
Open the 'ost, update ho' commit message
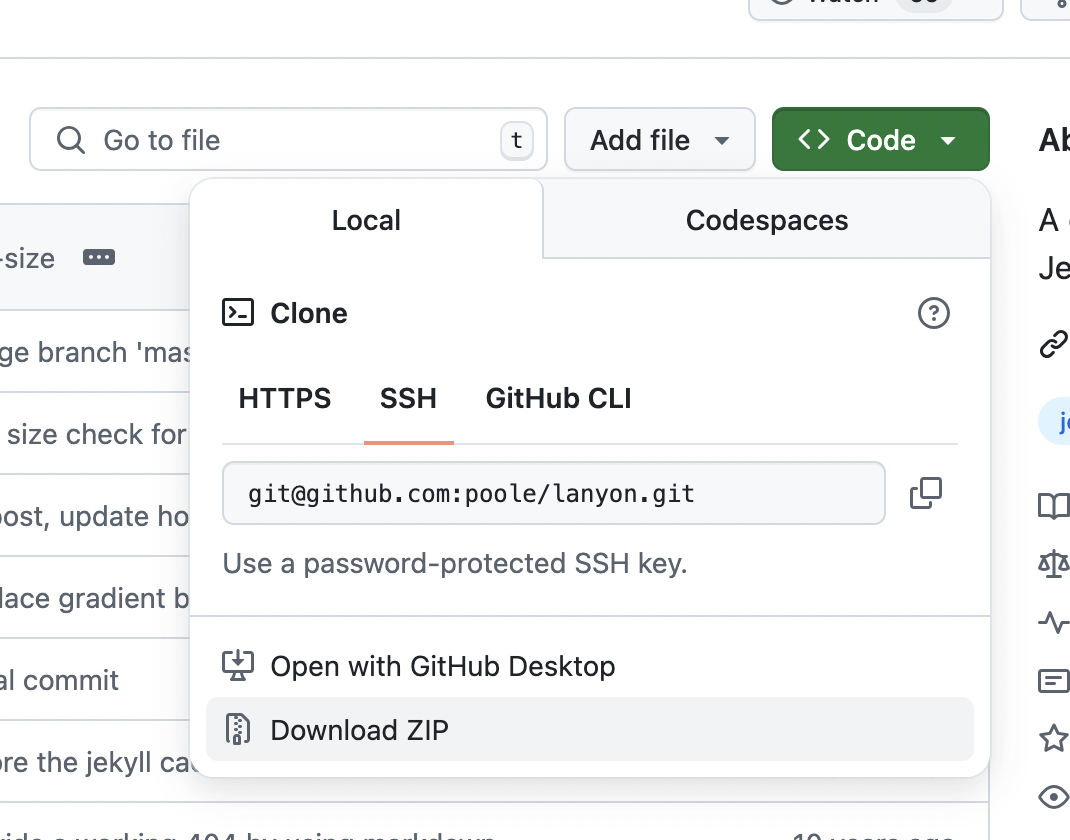click(95, 517)
